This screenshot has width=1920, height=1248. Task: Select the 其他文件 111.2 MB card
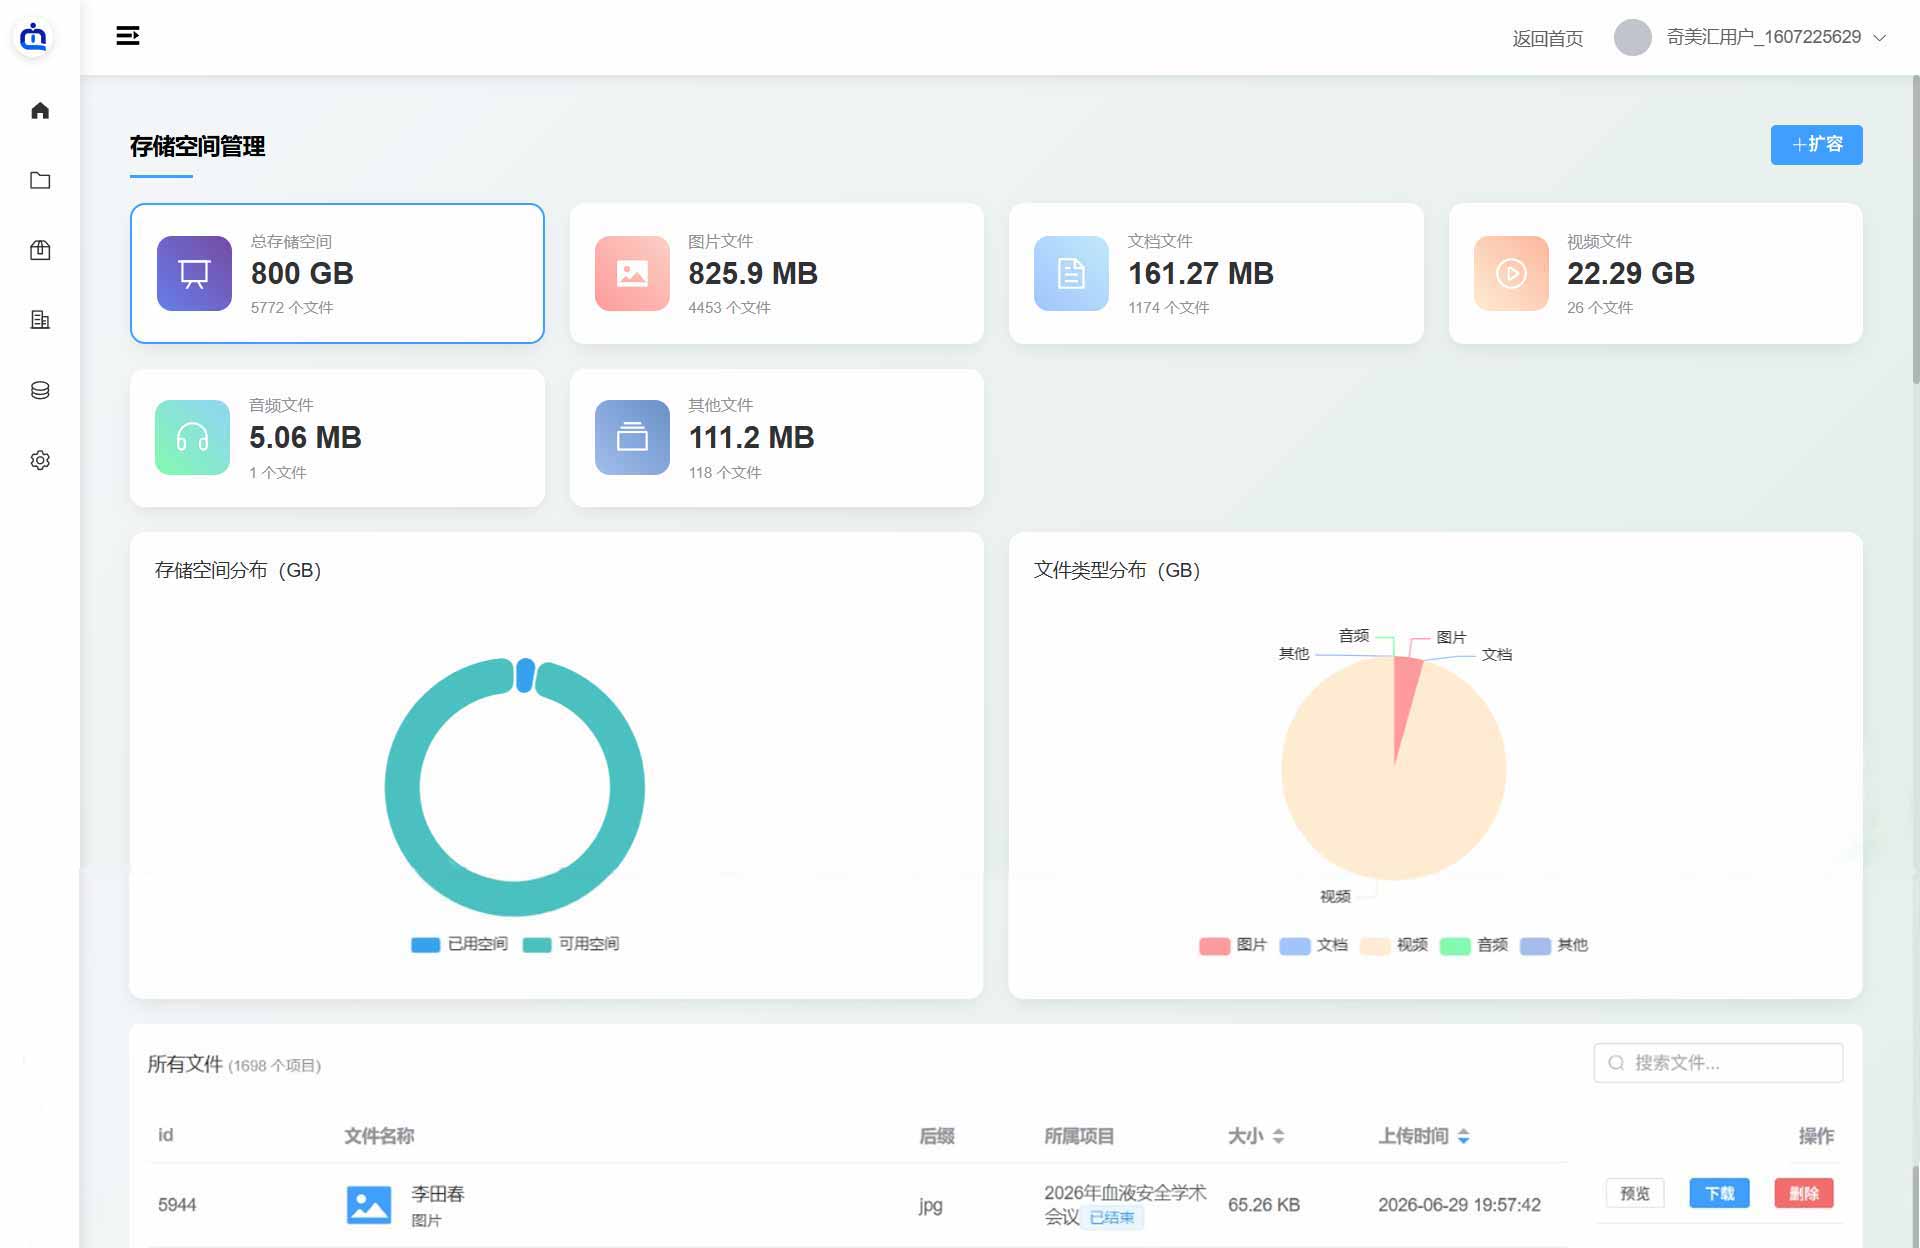tap(777, 438)
